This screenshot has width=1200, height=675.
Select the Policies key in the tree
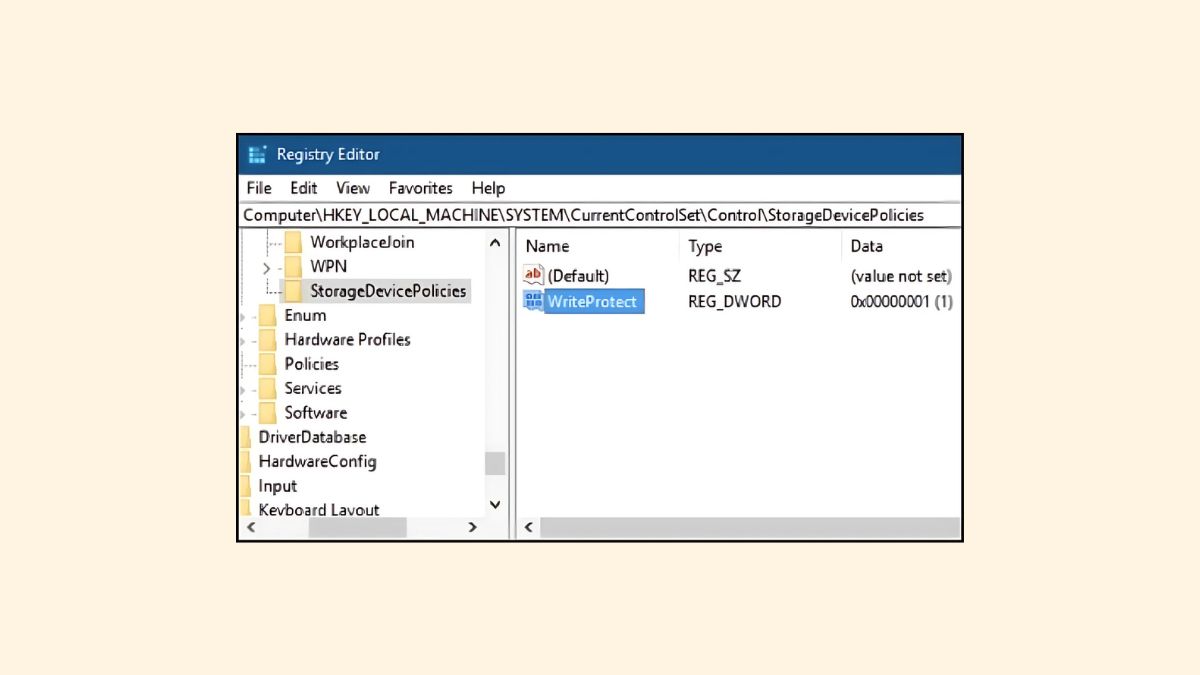tap(311, 364)
